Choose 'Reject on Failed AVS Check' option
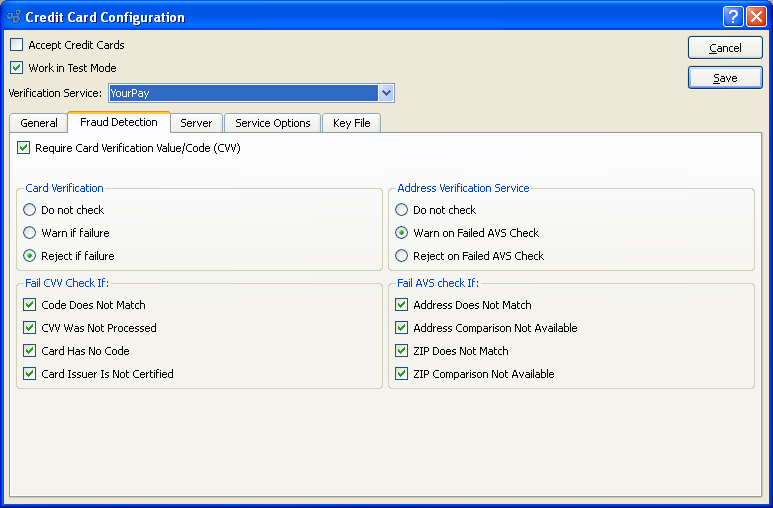773x508 pixels. click(402, 256)
